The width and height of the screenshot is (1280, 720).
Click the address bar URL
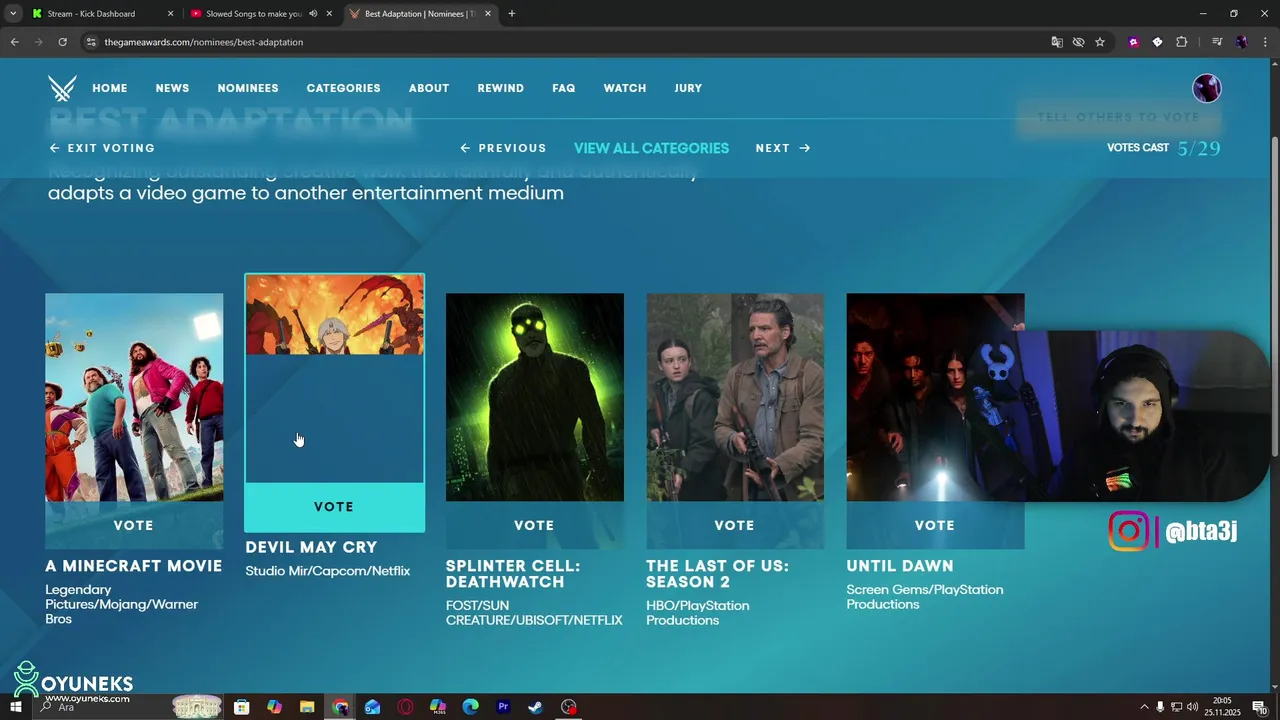point(204,42)
